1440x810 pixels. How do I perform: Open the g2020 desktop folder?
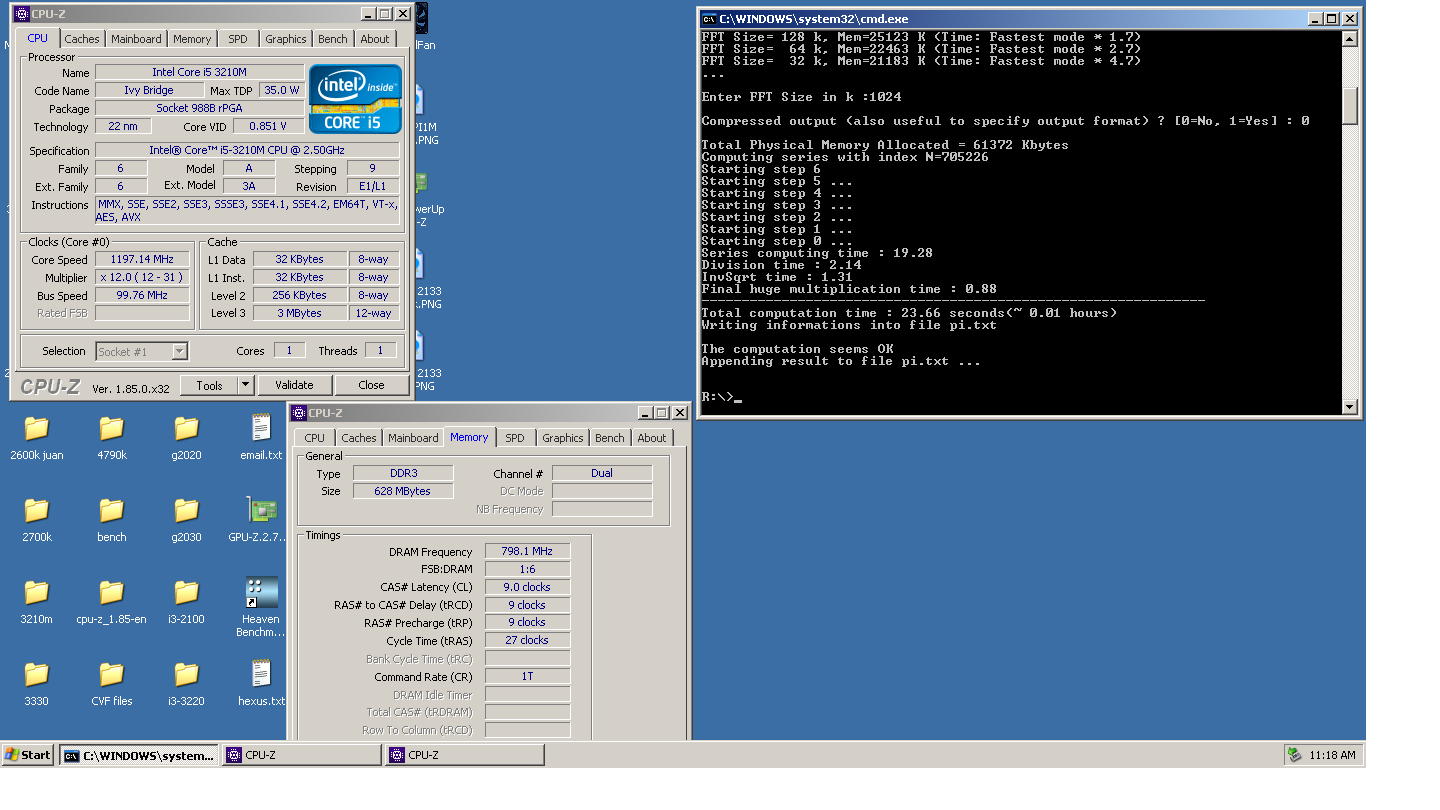[187, 429]
